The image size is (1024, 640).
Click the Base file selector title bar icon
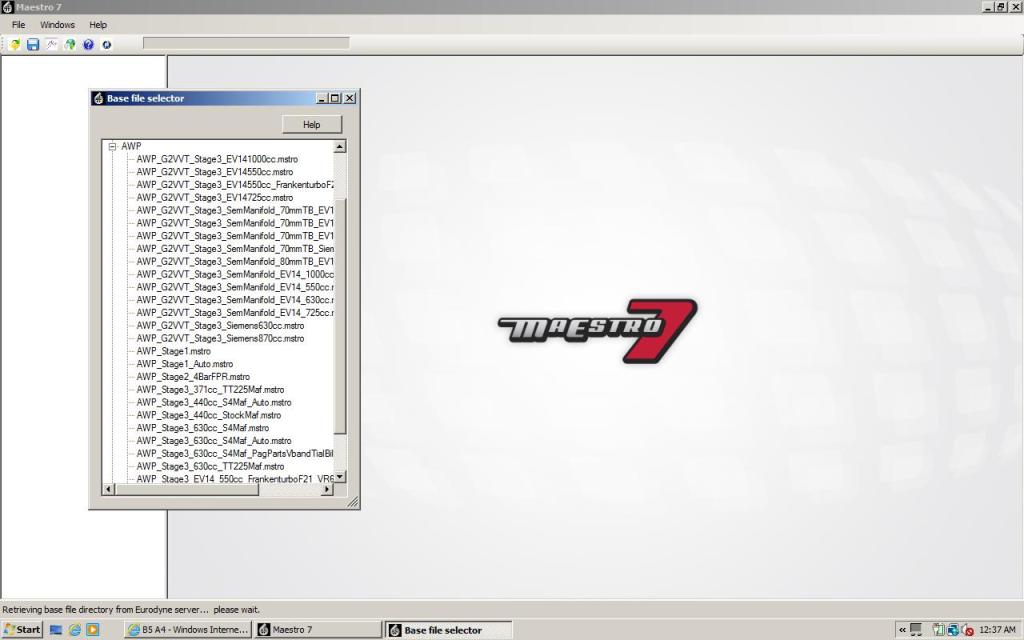point(98,98)
